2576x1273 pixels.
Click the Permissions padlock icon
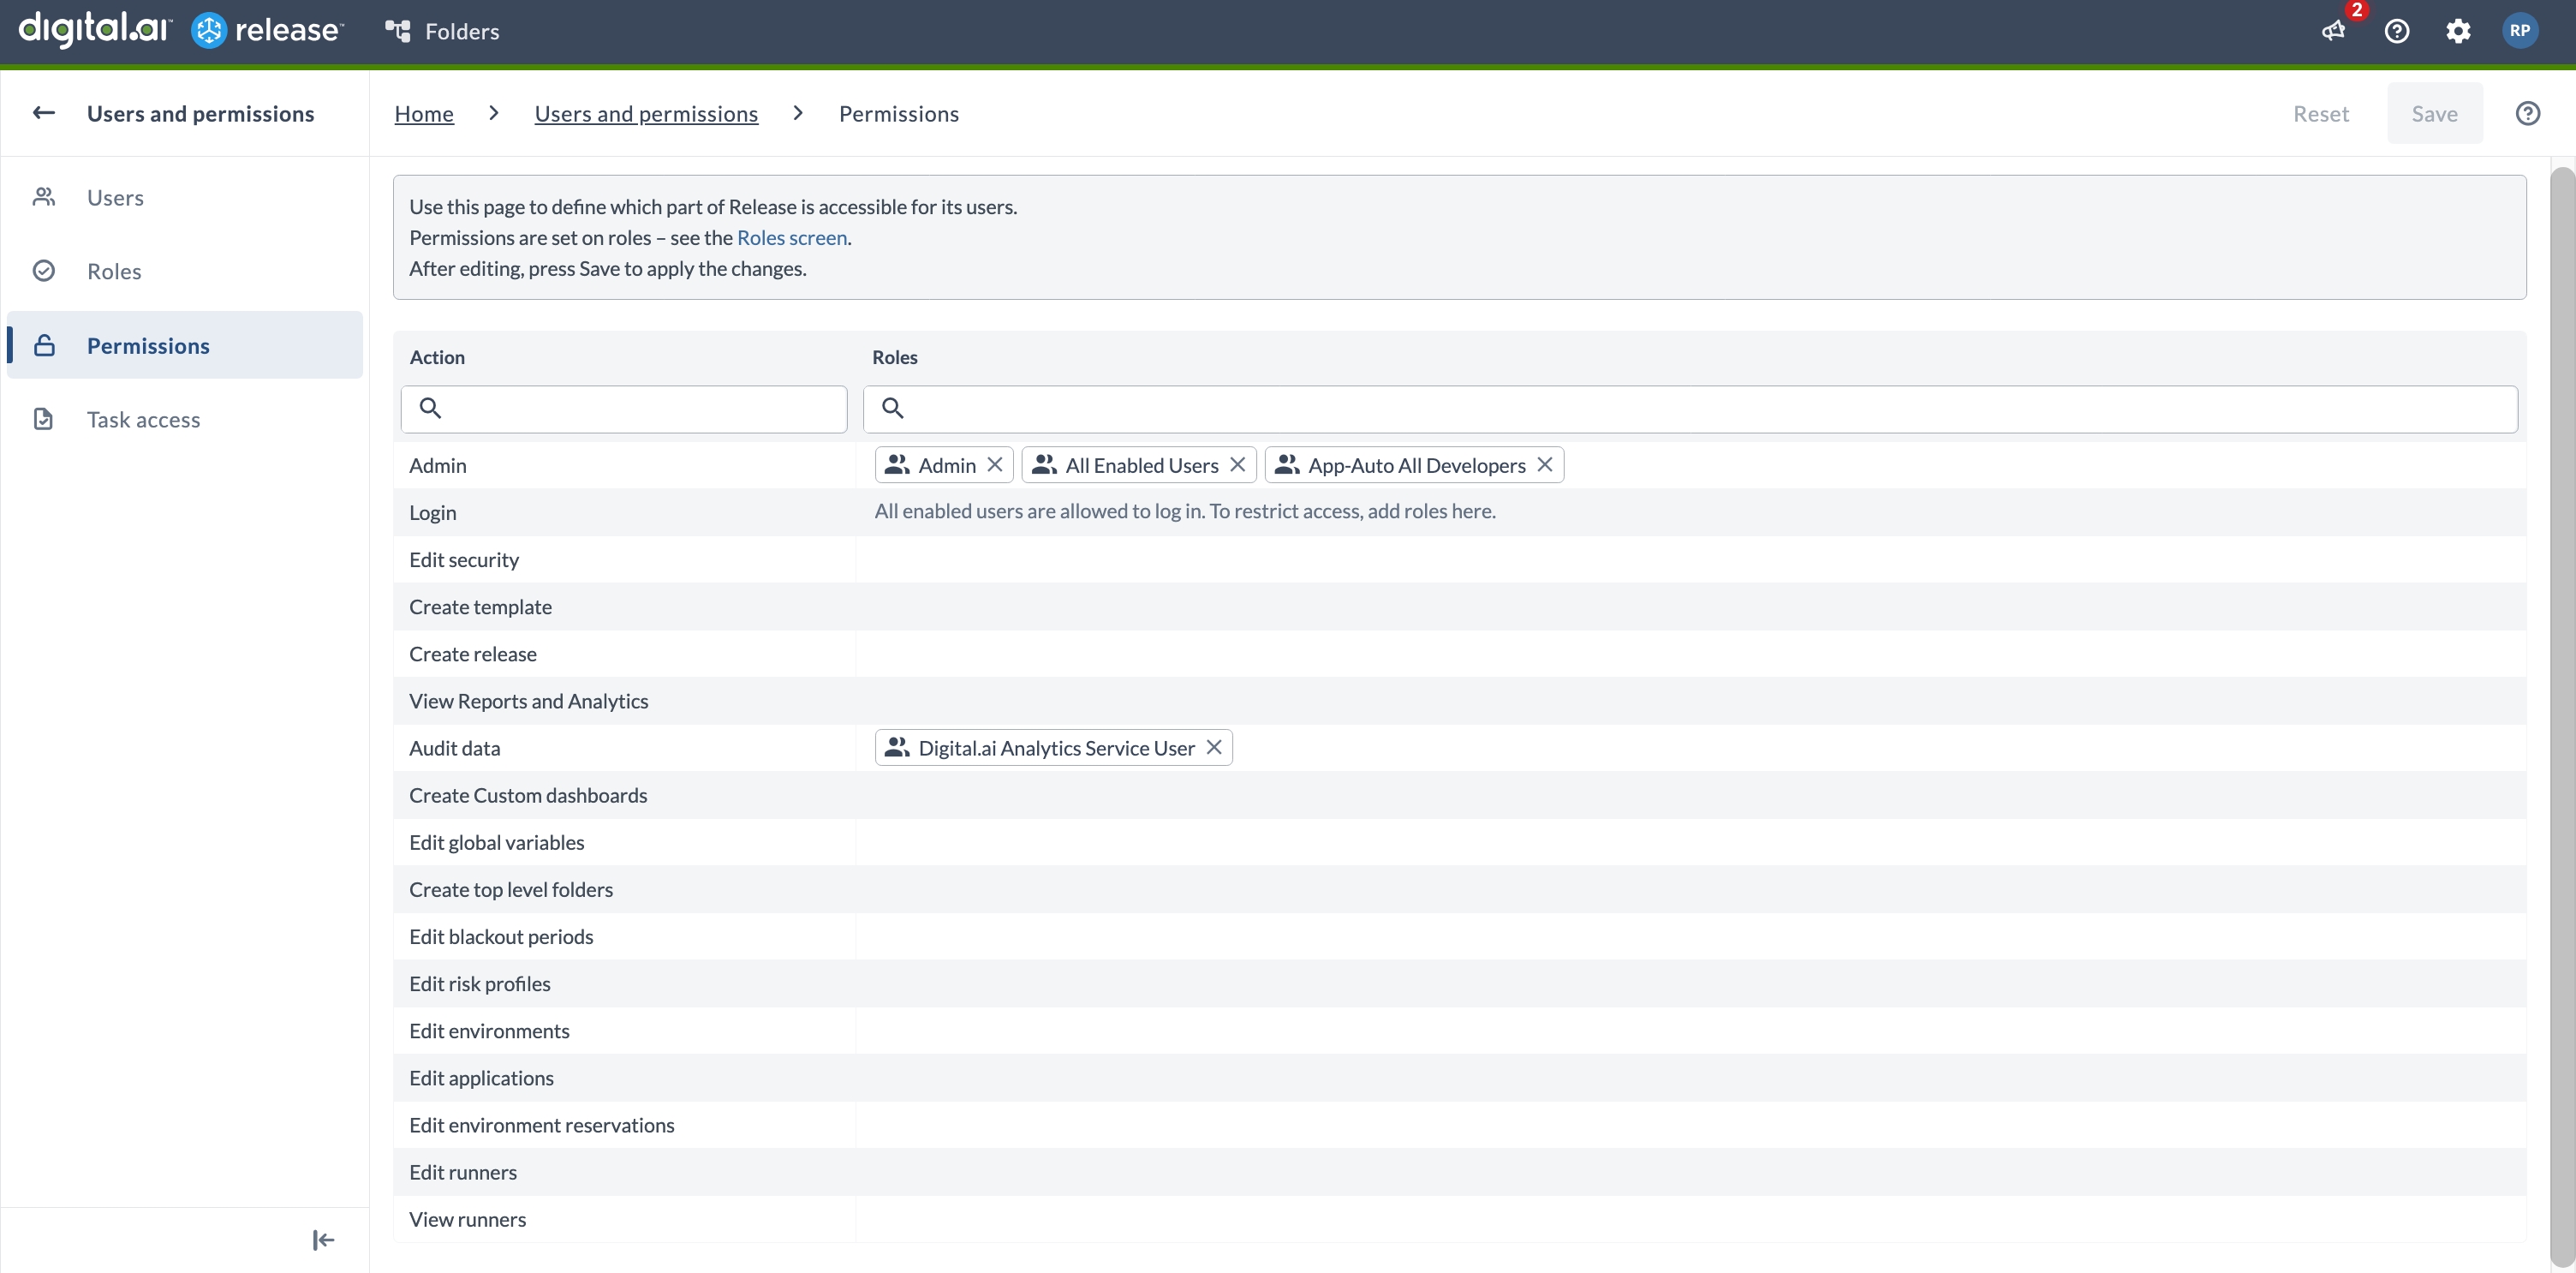(44, 345)
